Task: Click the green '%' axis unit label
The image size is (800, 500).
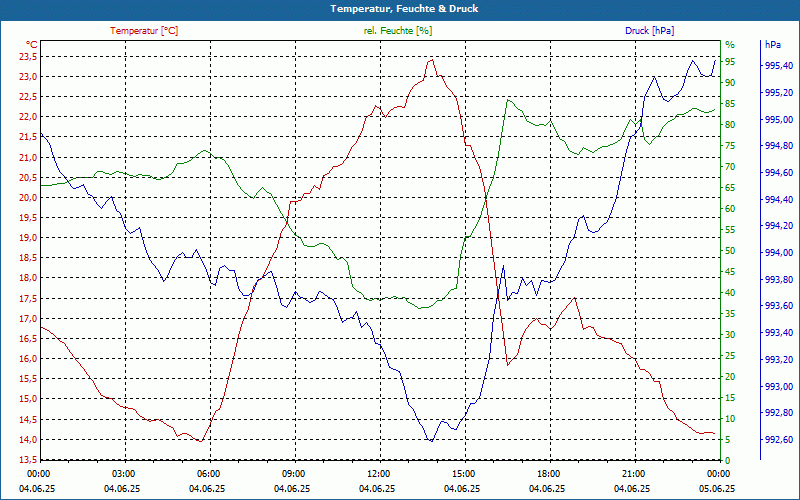Action: tap(730, 44)
